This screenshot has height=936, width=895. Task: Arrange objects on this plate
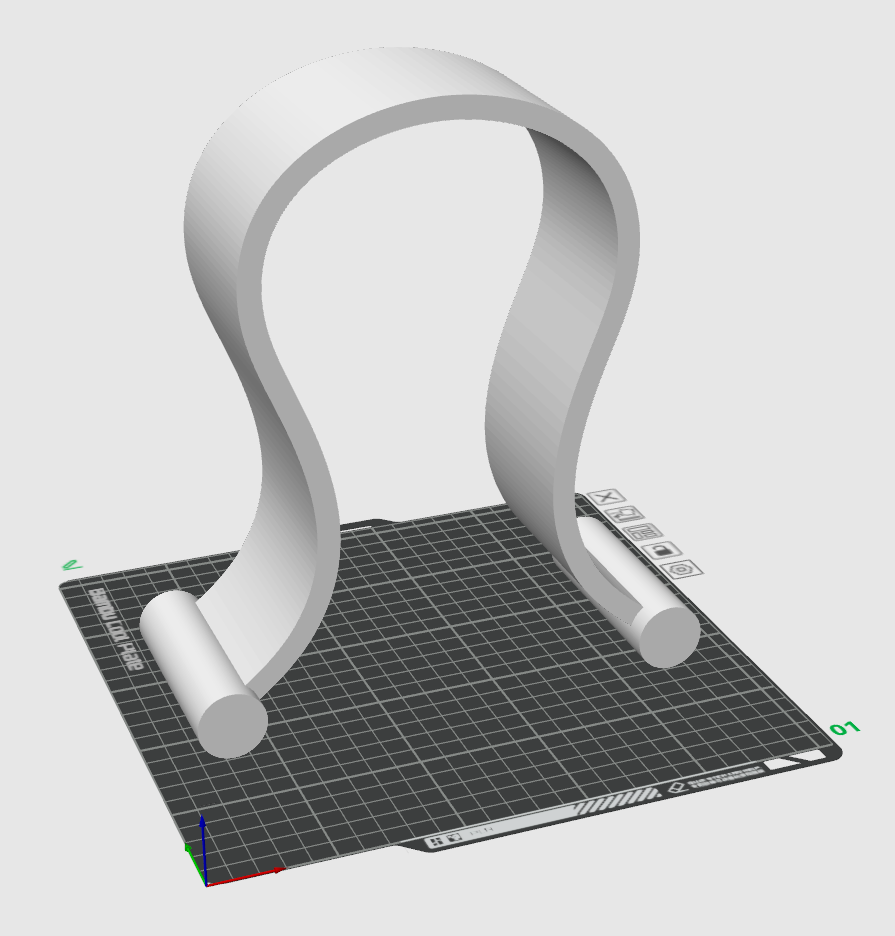click(x=643, y=531)
